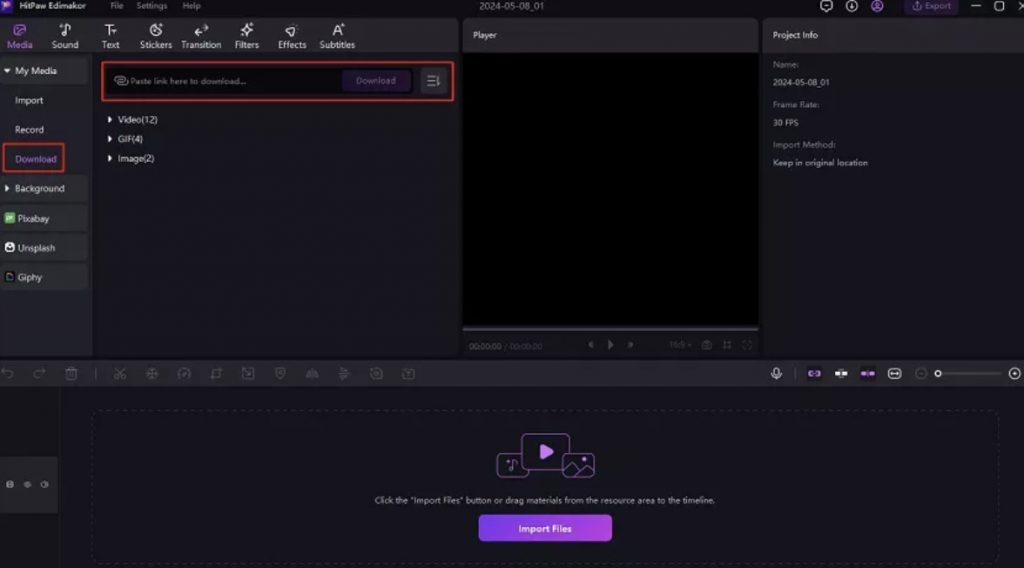Click the scissors split icon

[120, 373]
